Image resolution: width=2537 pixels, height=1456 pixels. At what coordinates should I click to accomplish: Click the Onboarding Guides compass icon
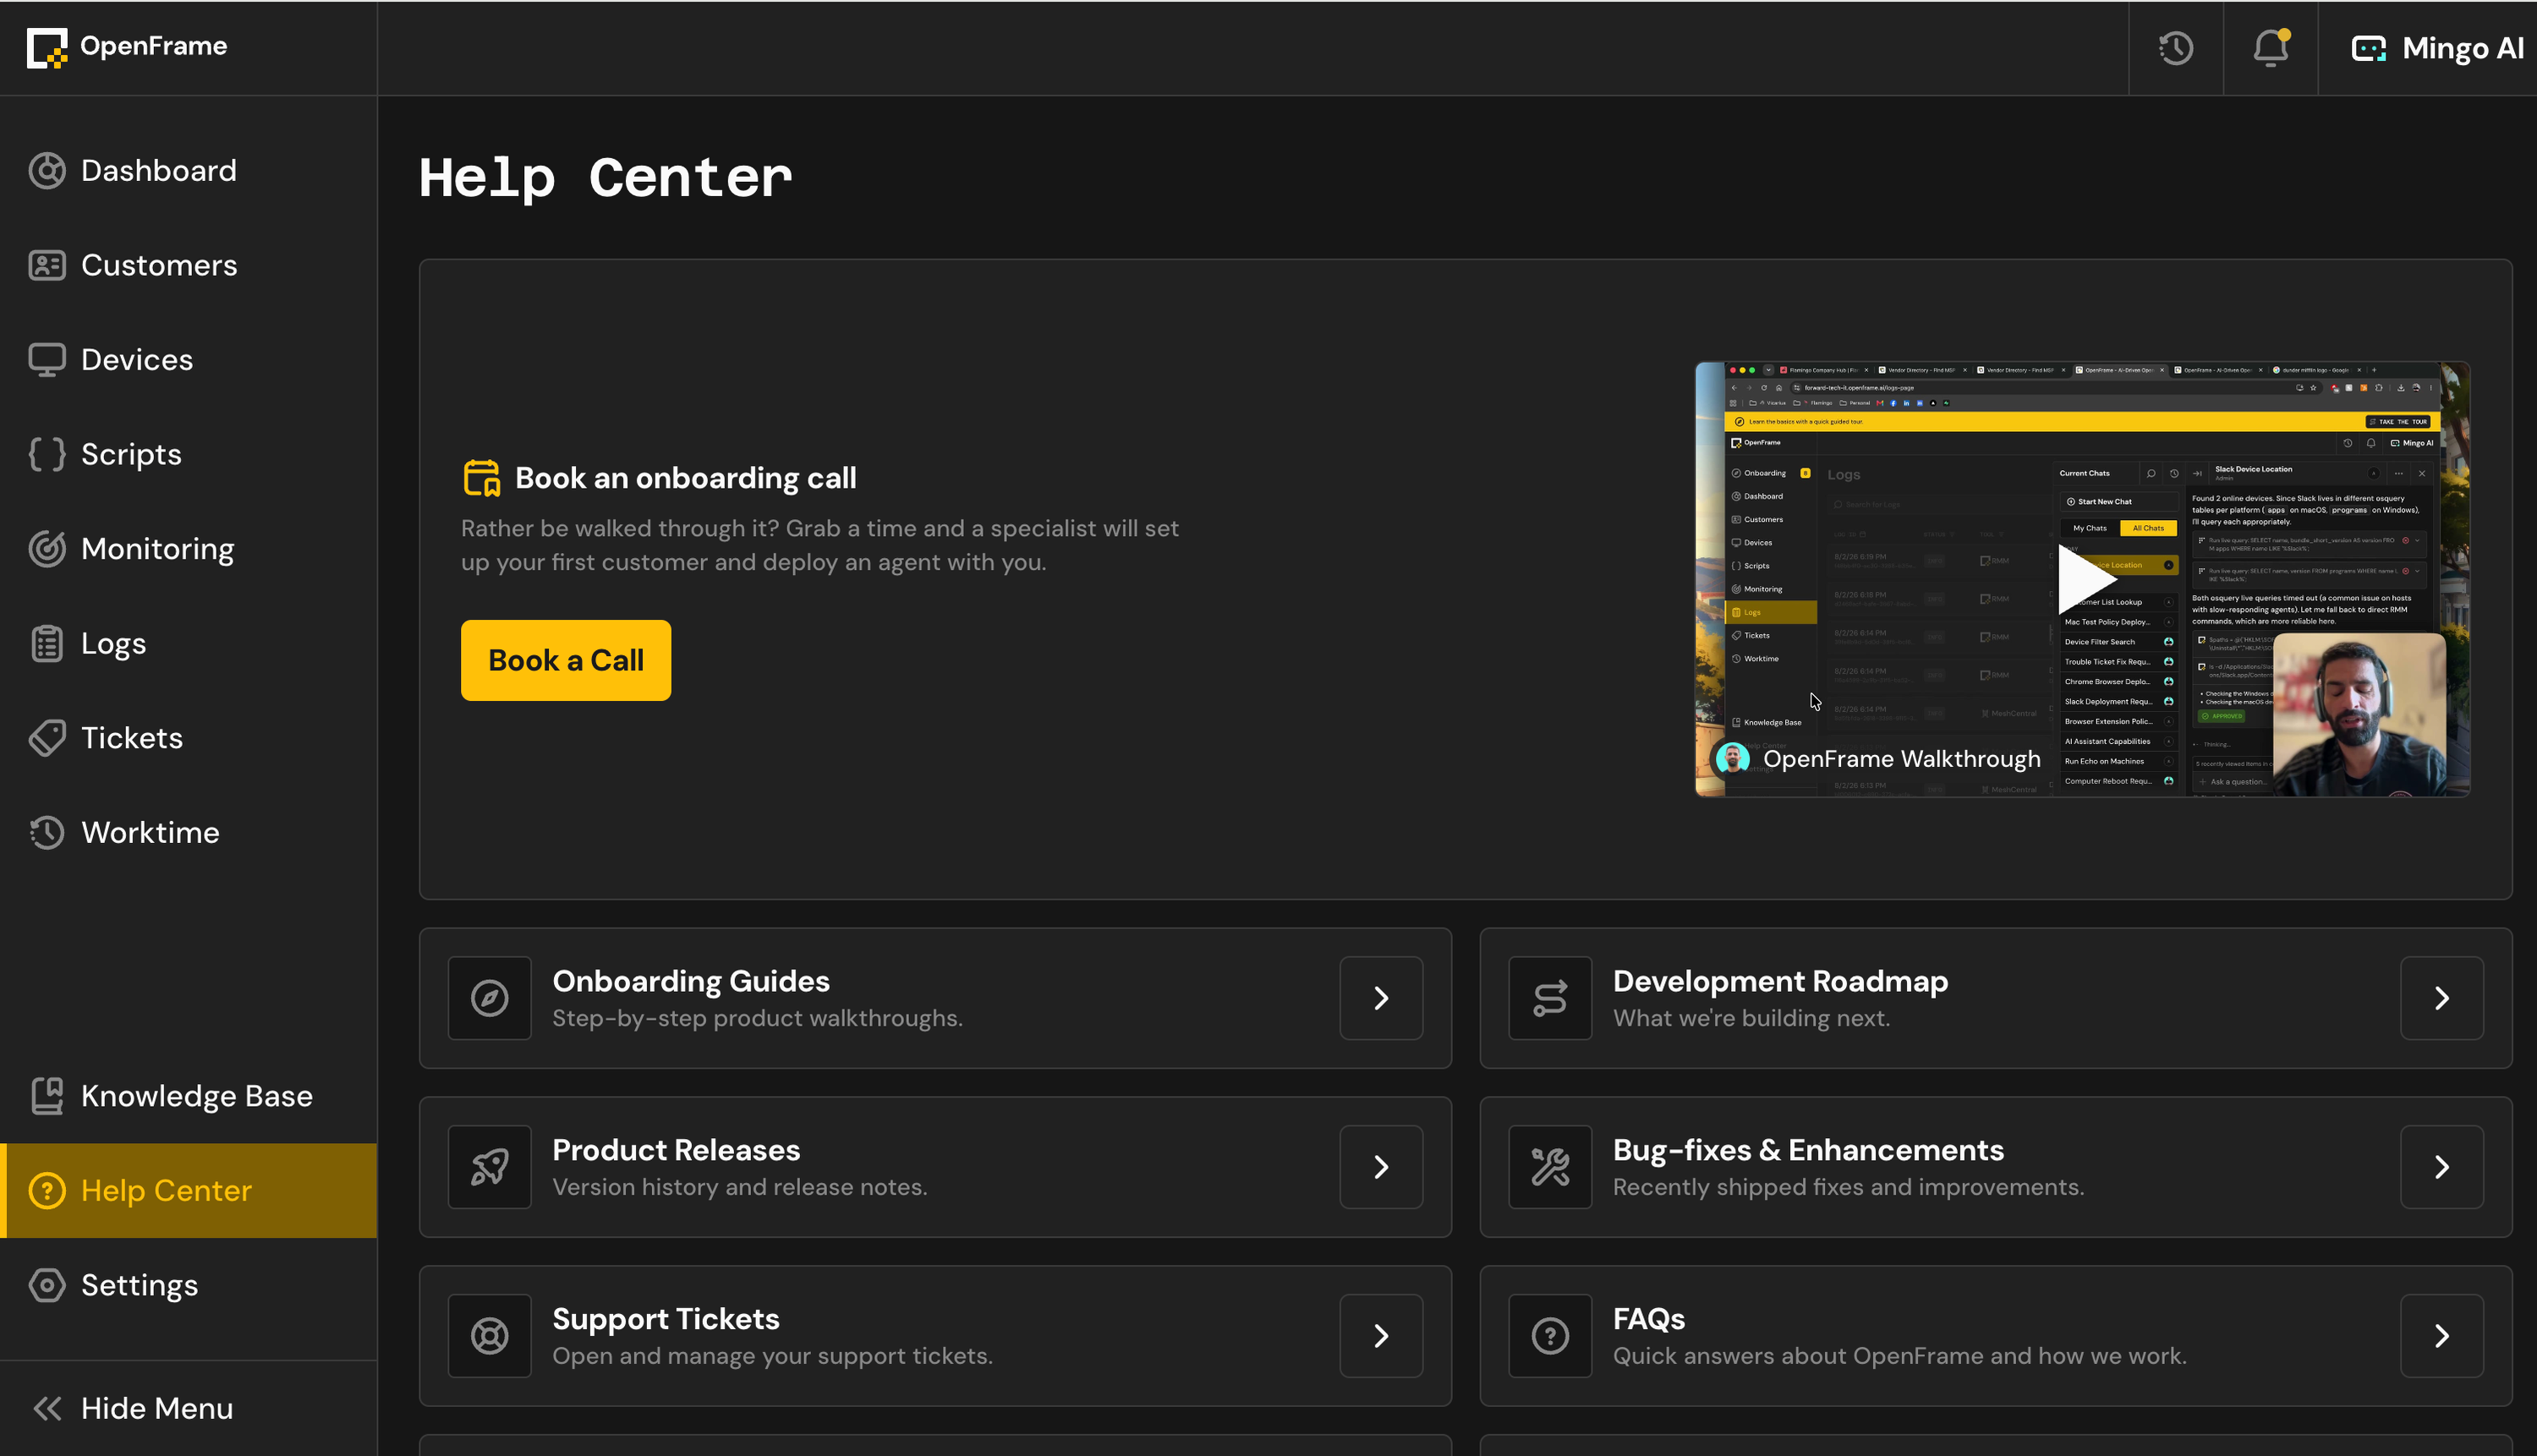click(x=489, y=998)
